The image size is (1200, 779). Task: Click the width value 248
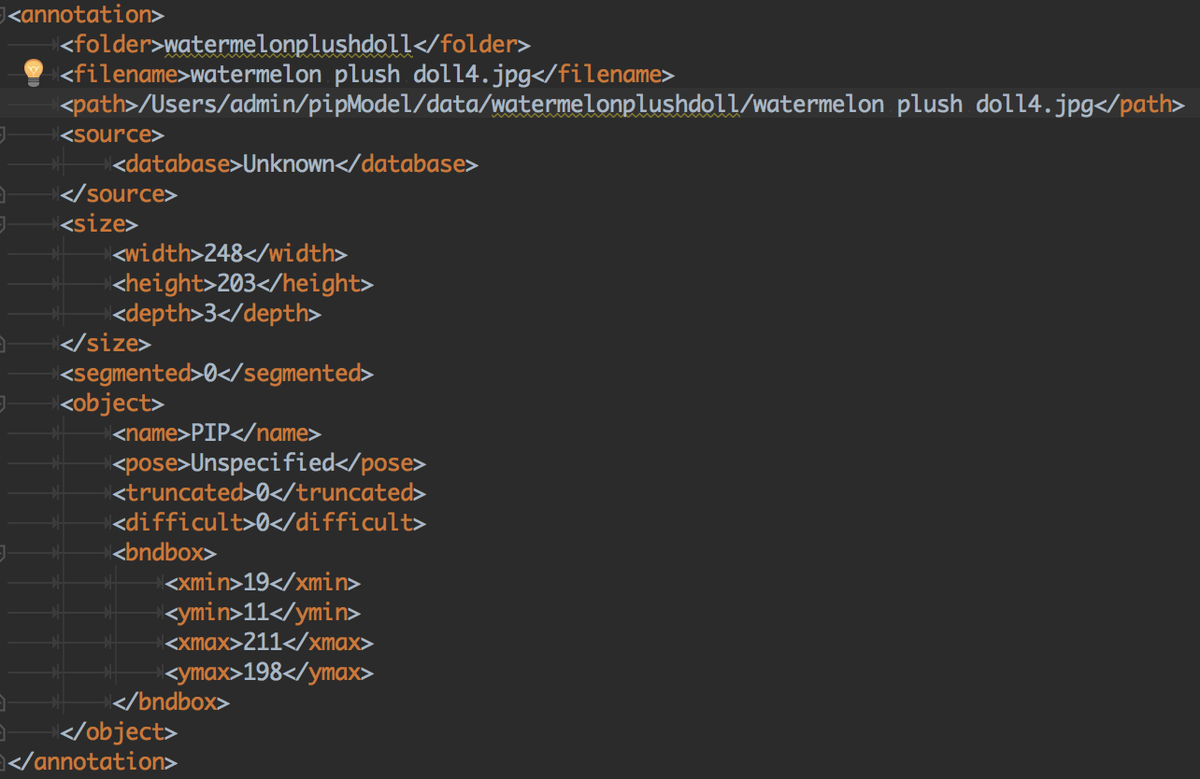(223, 254)
